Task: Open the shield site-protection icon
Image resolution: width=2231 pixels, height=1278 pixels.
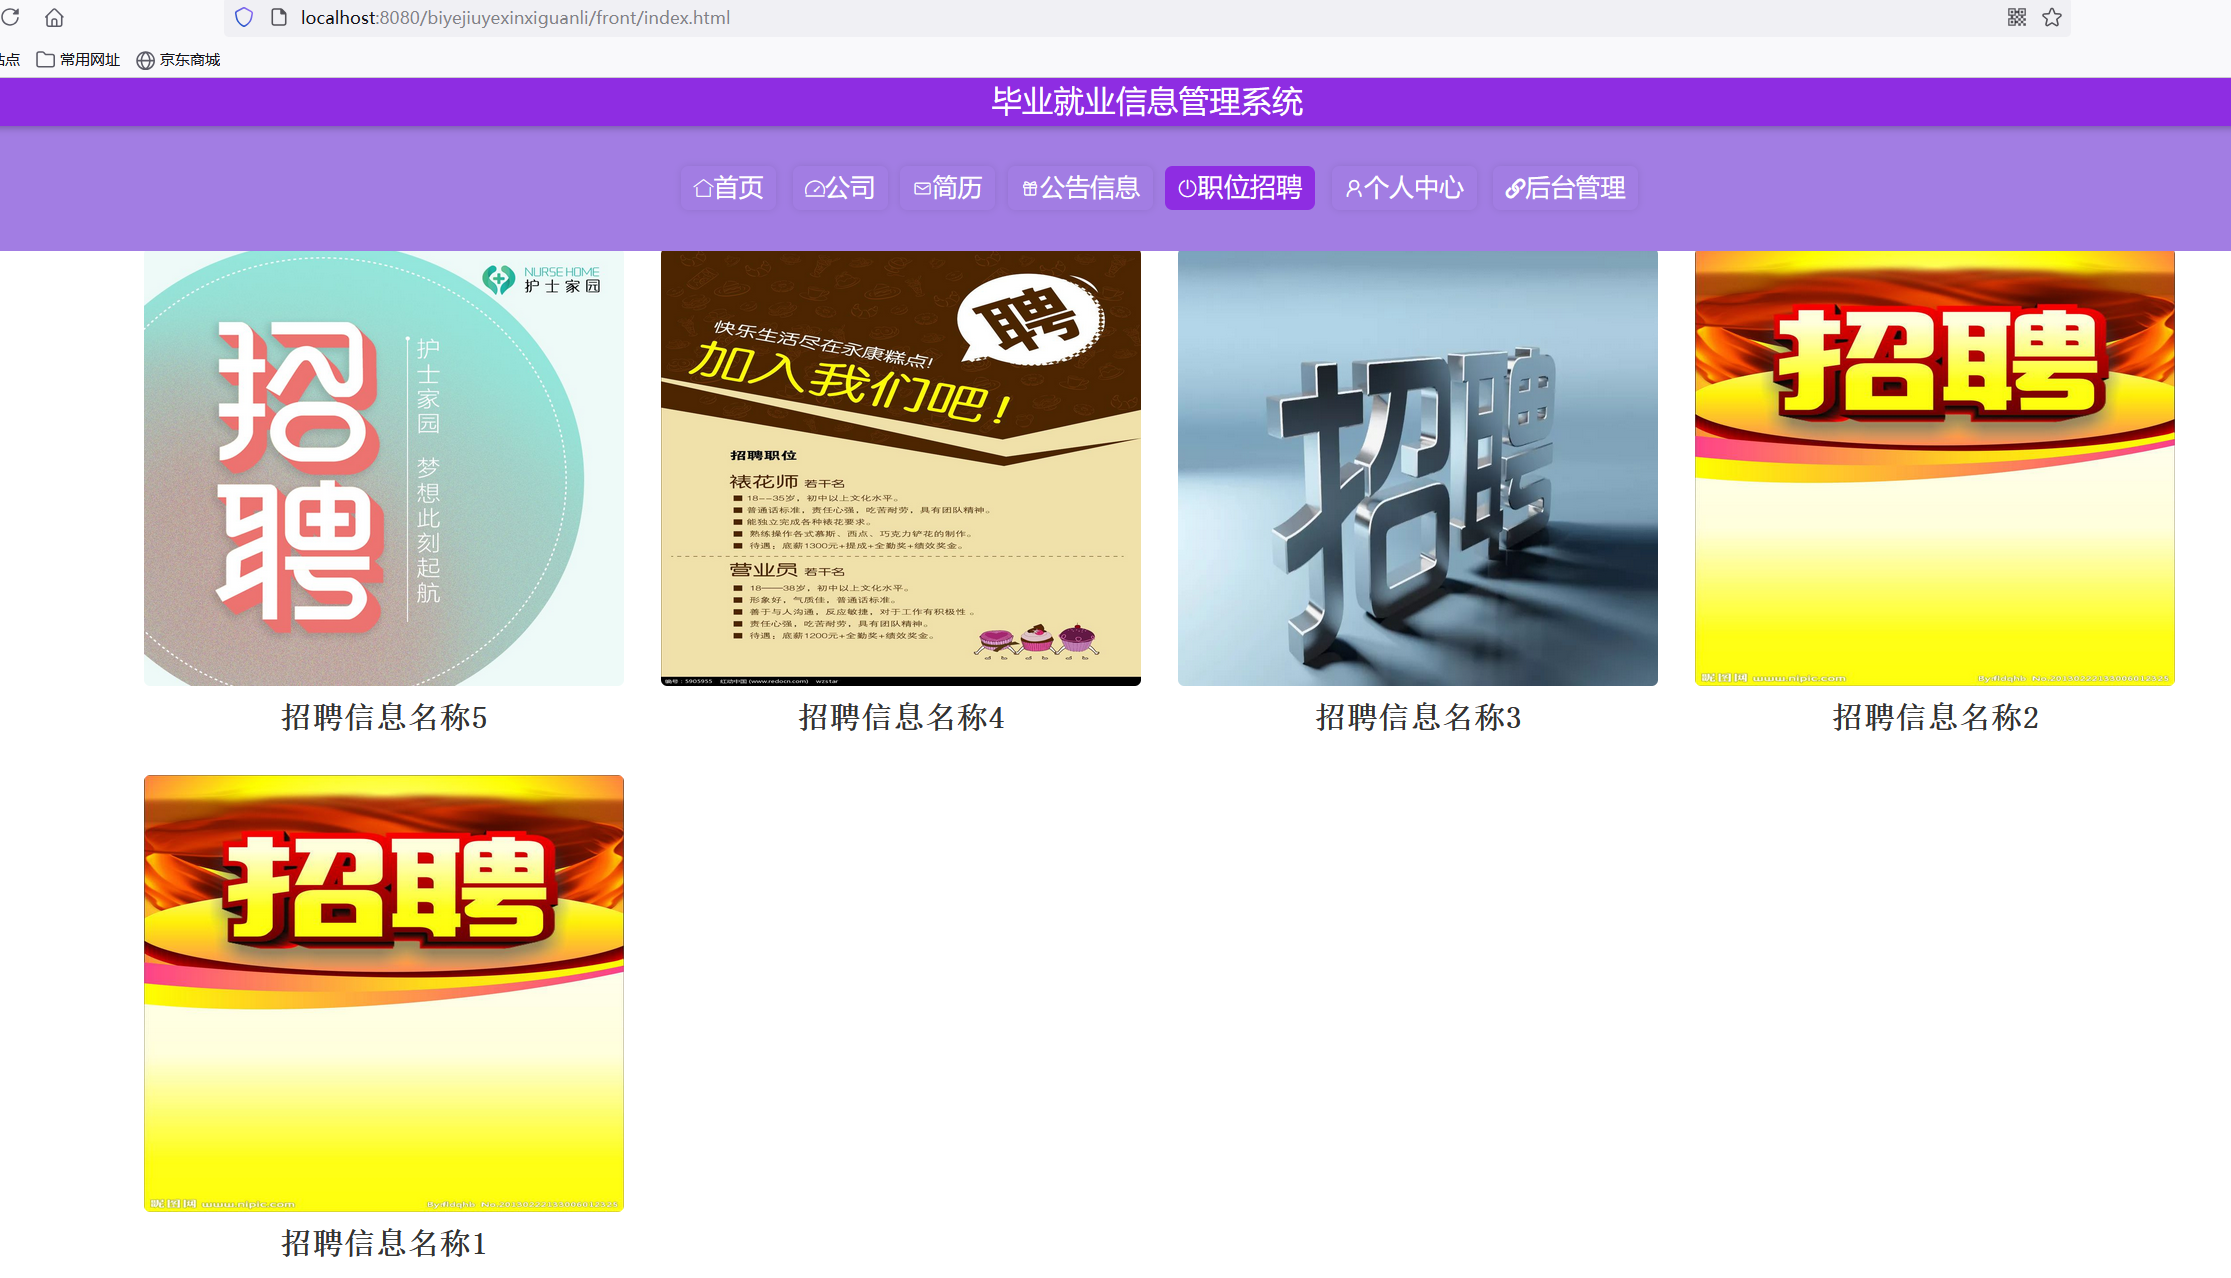Action: (x=243, y=17)
